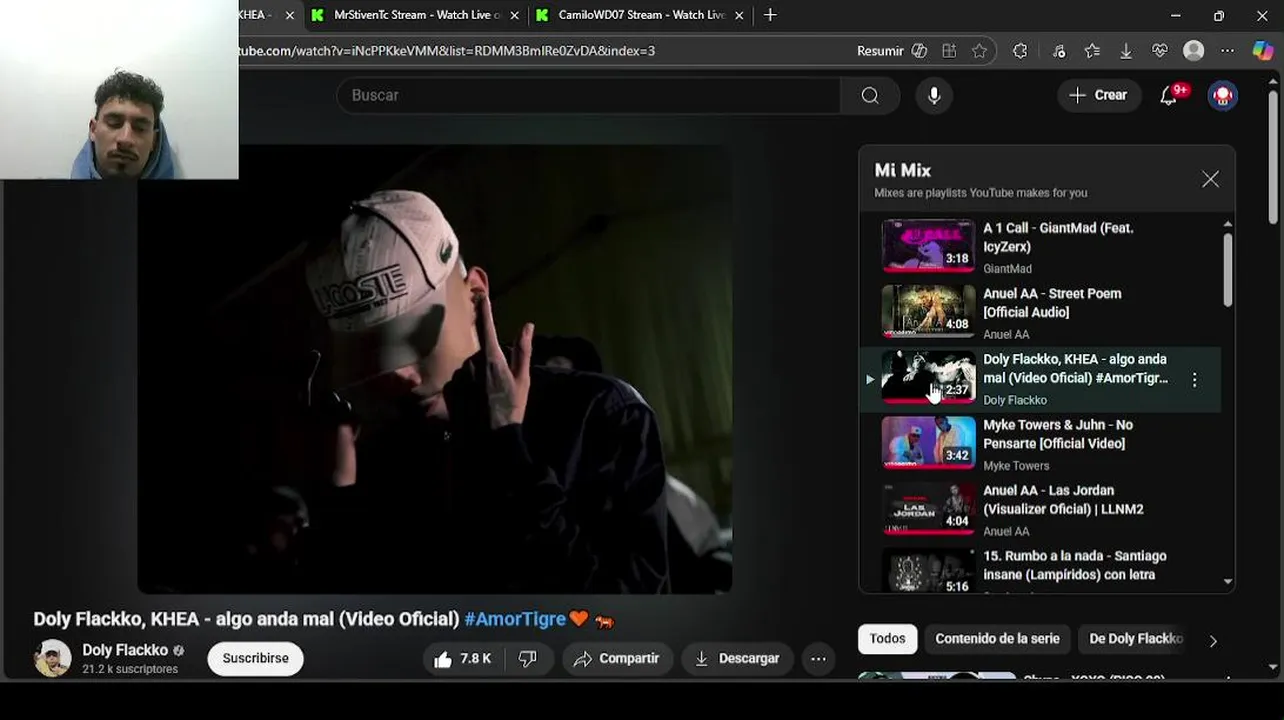Click the browser address bar URL
Viewport: 1284px width, 720px height.
point(446,50)
